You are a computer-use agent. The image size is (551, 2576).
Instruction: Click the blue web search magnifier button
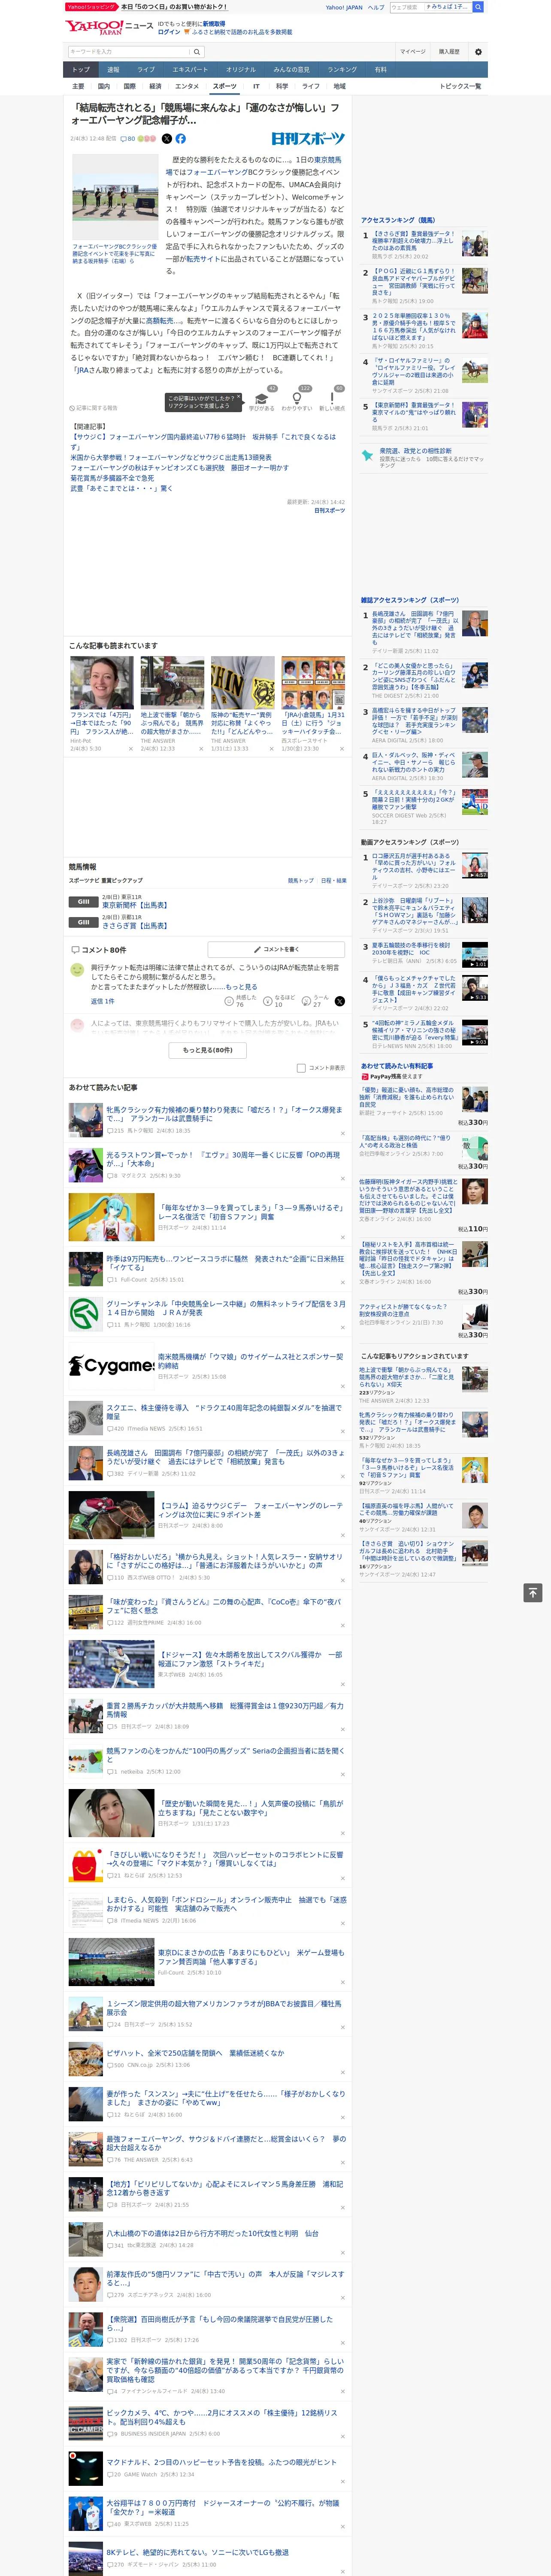coord(478,7)
